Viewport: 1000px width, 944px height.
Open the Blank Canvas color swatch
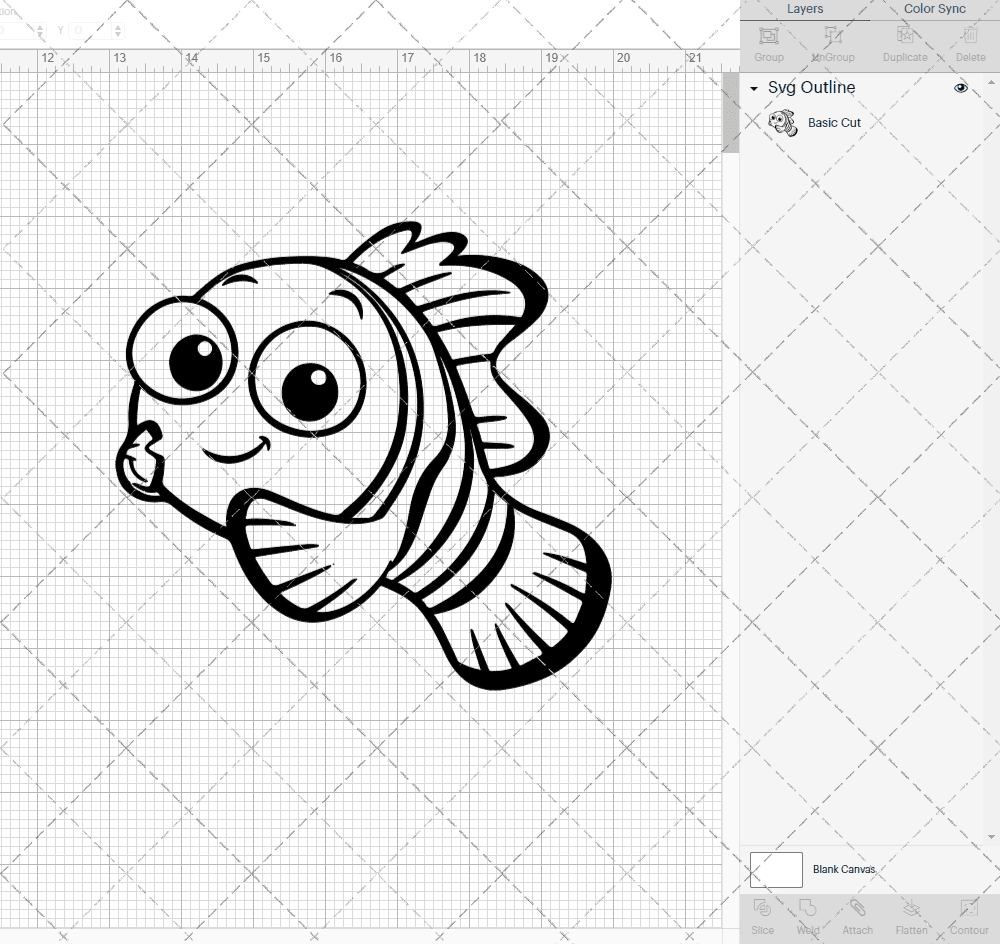[x=776, y=869]
